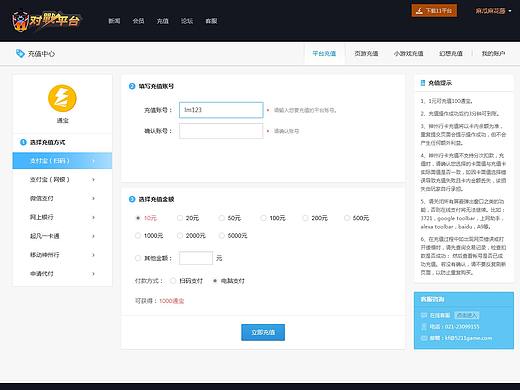Click the step 3 circle icon by 选择充值金额

pyautogui.click(x=132, y=199)
